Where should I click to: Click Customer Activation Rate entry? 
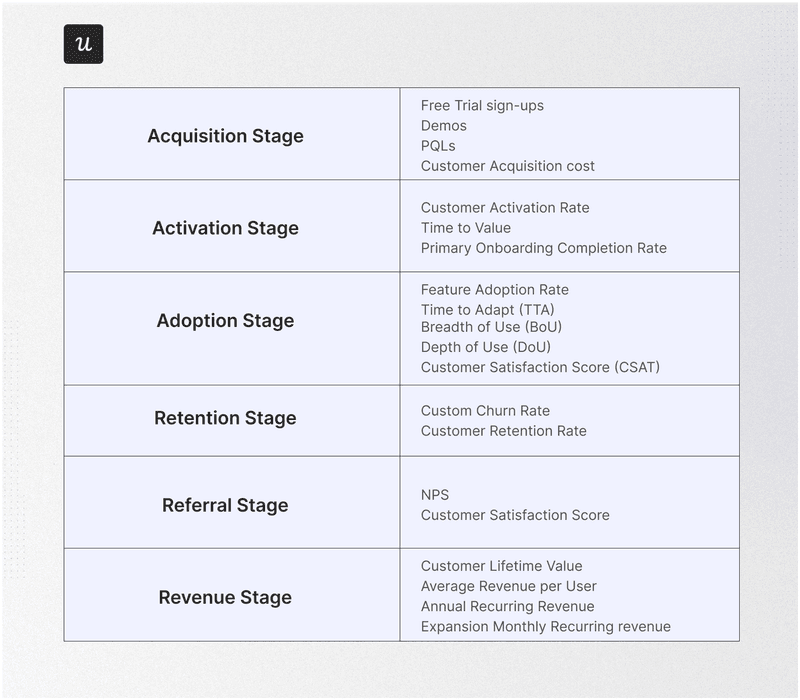point(505,208)
